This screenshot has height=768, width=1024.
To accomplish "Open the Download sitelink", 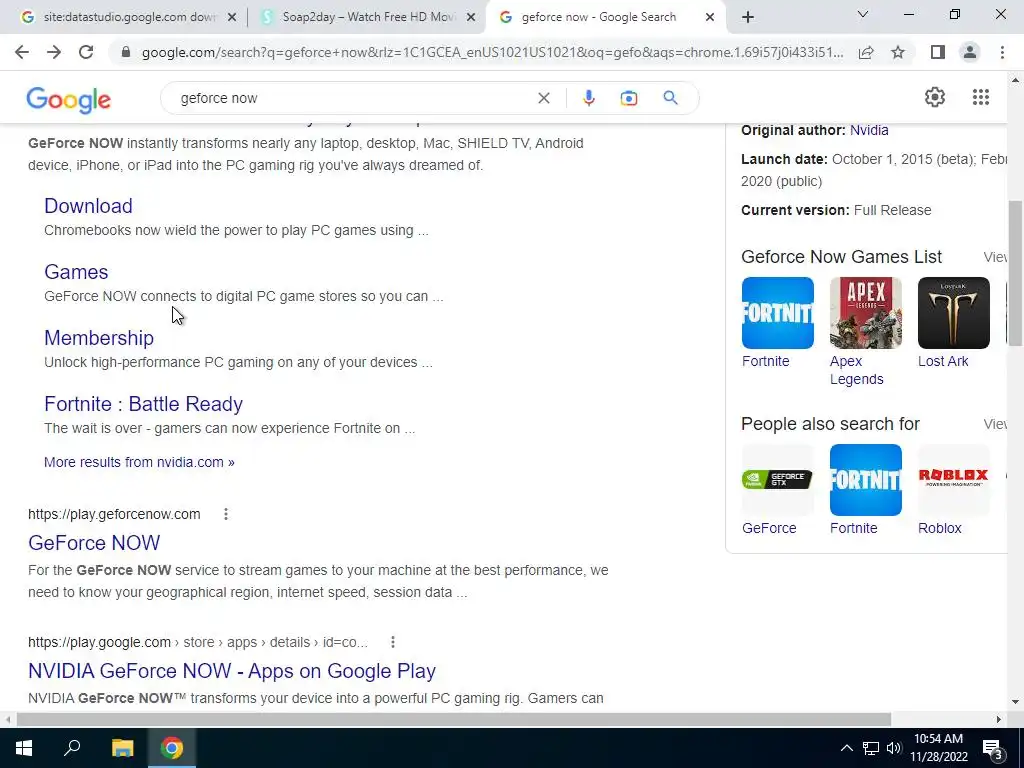I will [x=88, y=206].
